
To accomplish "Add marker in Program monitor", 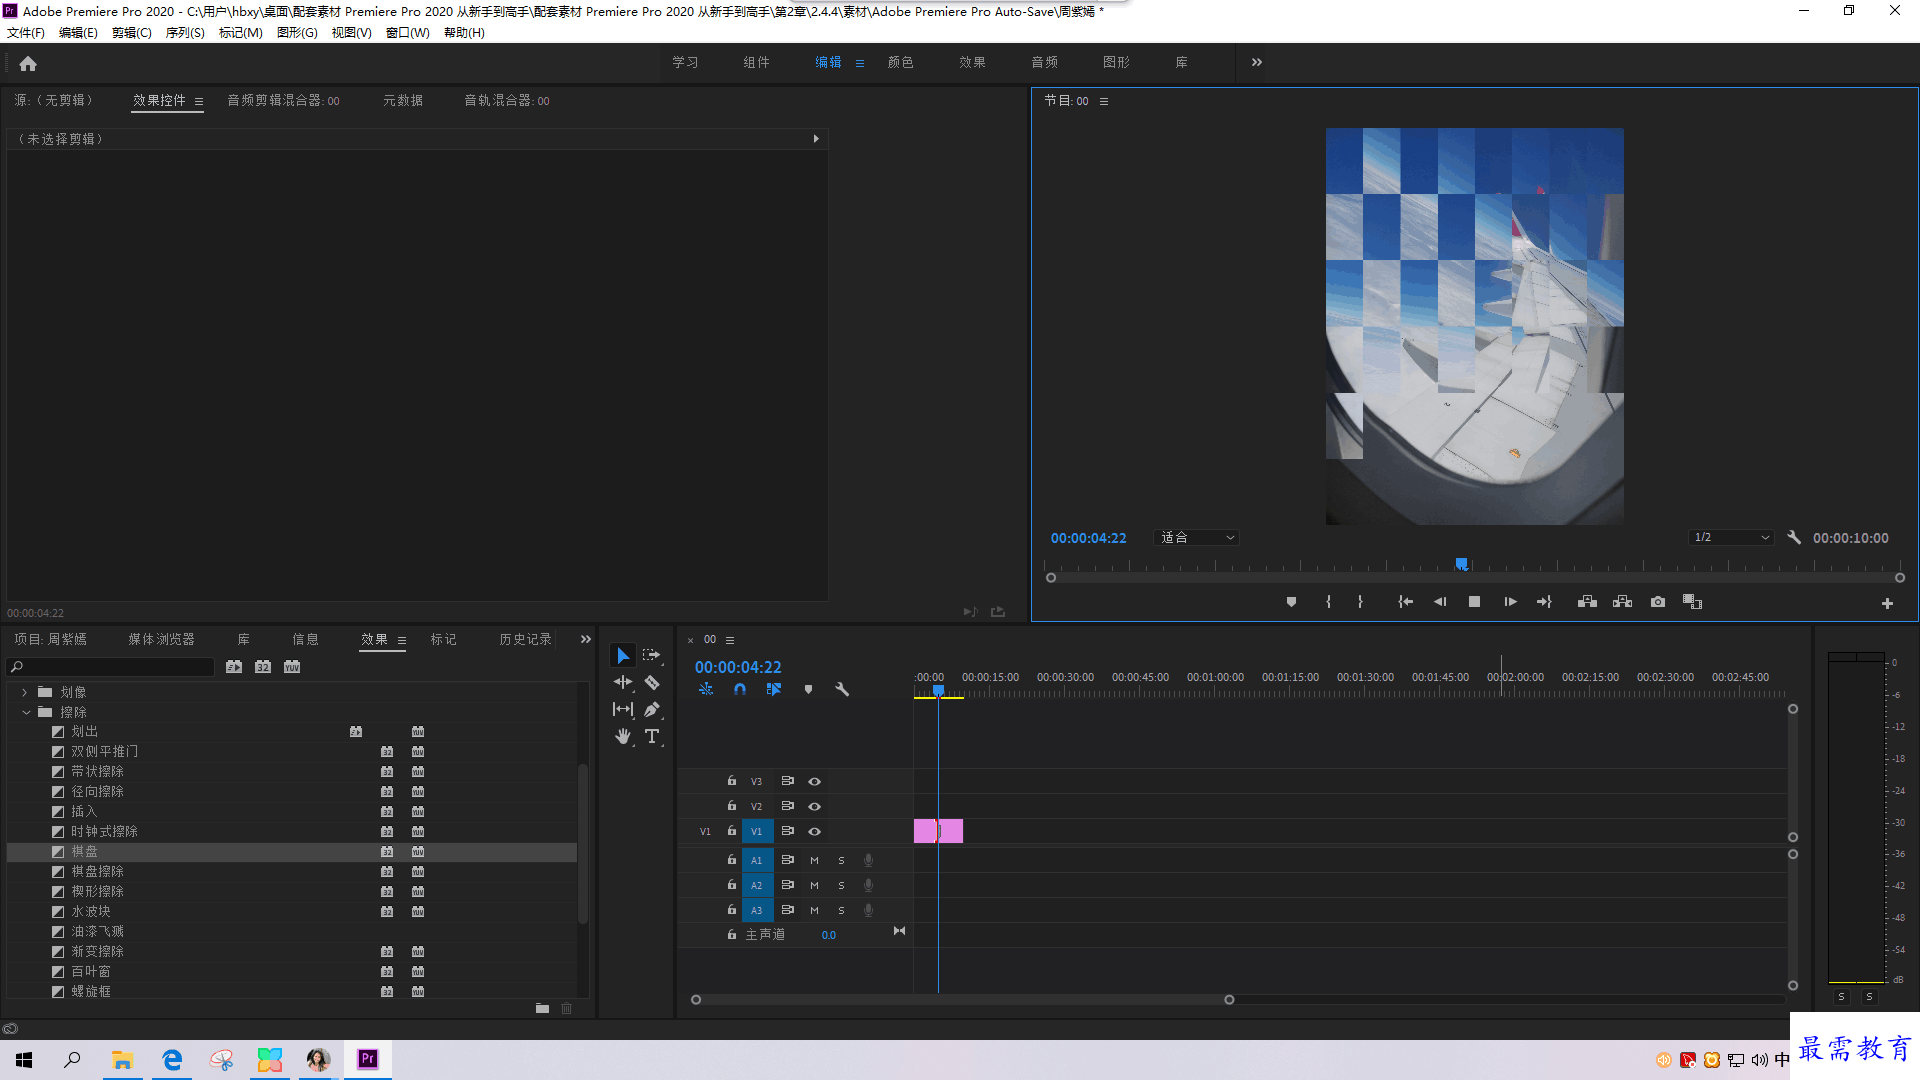I will tap(1291, 602).
